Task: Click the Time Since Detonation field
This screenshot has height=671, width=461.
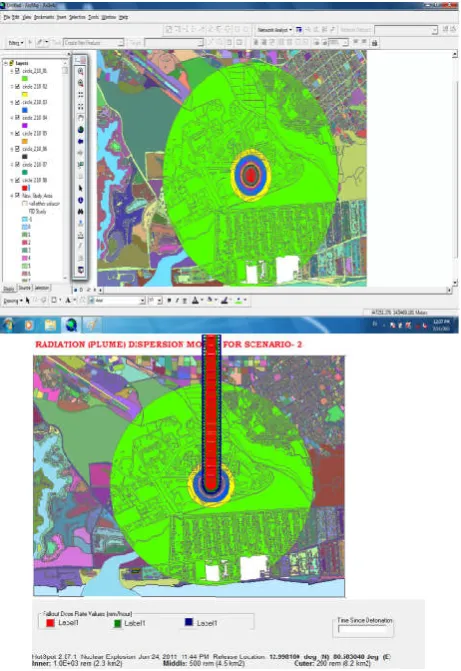Action: (x=361, y=629)
